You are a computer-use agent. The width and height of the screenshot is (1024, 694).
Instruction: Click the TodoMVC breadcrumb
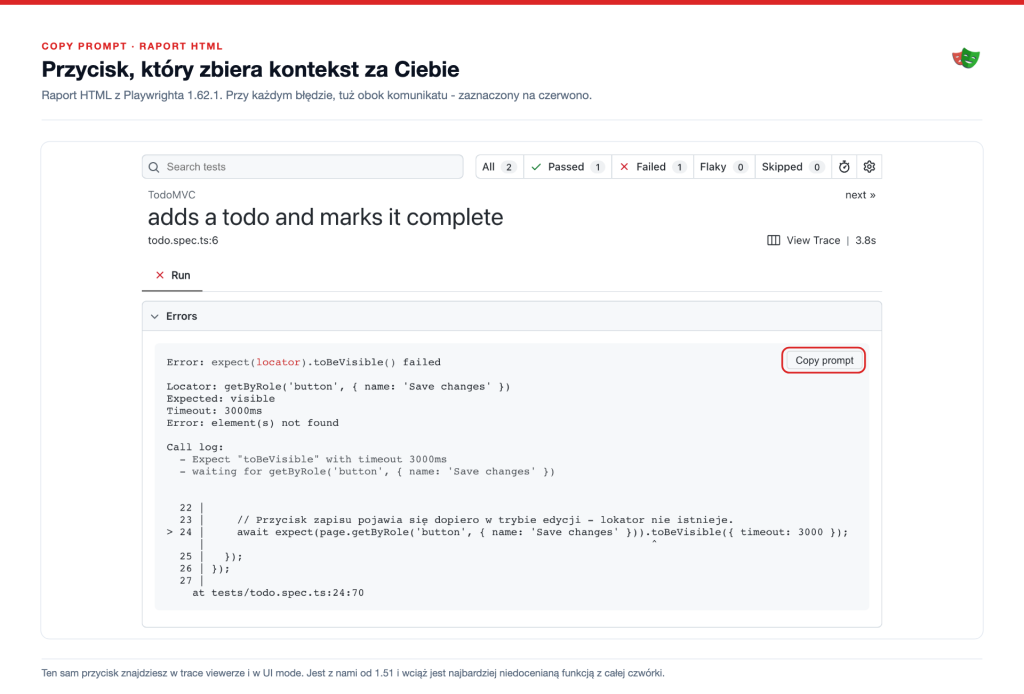click(172, 195)
